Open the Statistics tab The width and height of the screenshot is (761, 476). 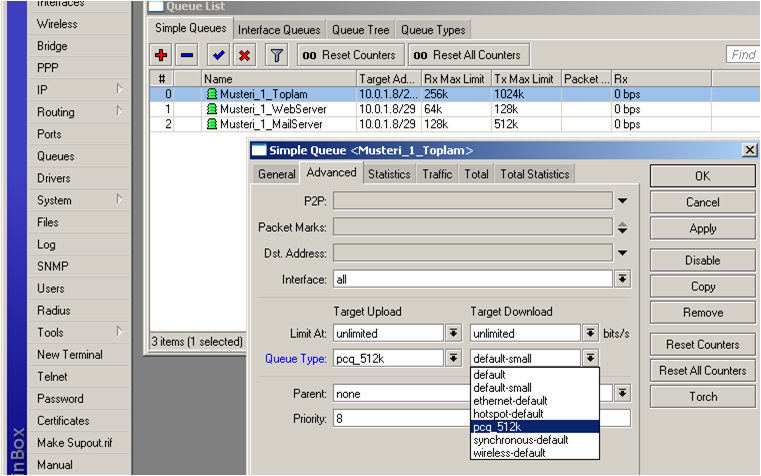(x=389, y=174)
